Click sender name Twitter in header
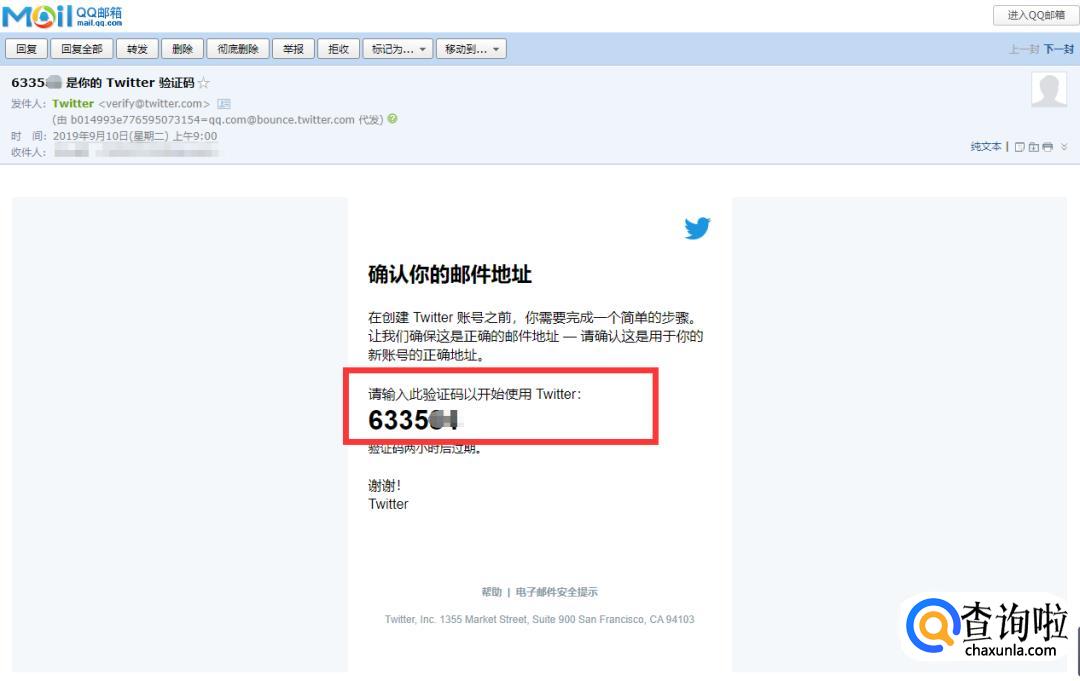 point(73,104)
